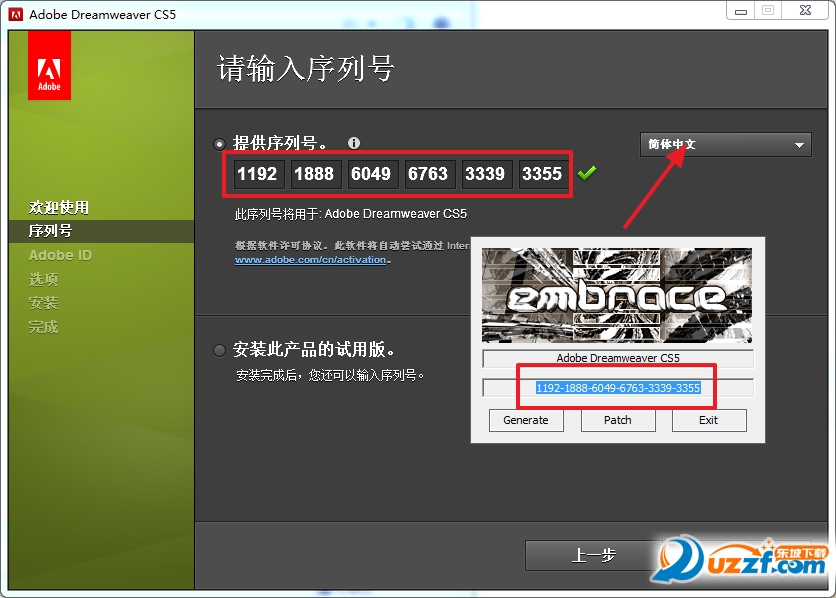Screen dimensions: 836x598
Task: Click the text 安装完成后，您还可以输入序列号。
Action: point(330,375)
